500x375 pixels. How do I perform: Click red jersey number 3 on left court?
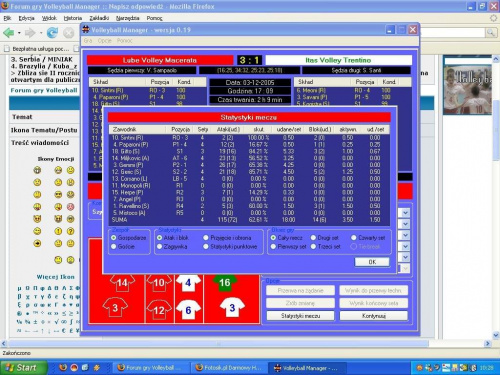(115, 307)
